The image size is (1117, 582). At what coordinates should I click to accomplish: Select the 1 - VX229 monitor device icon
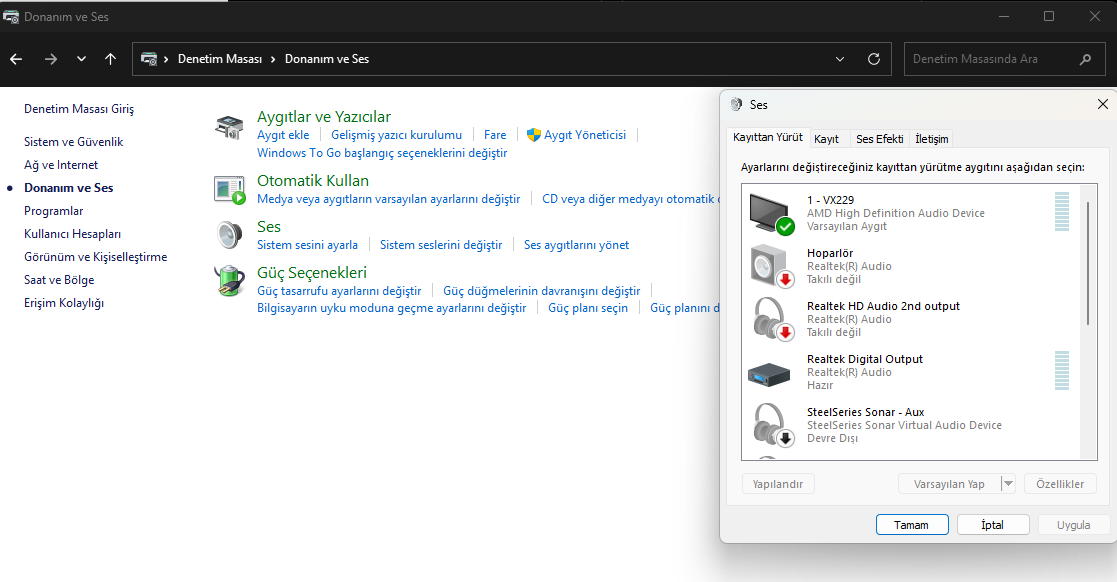coord(770,214)
